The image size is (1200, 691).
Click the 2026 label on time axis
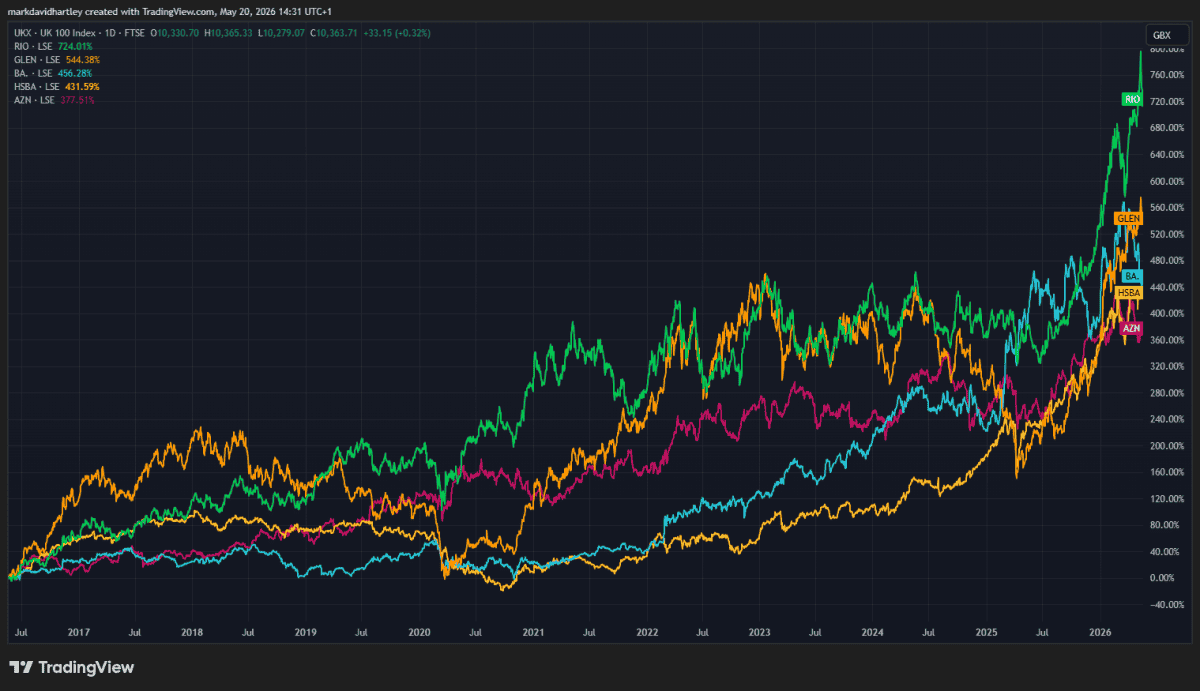(1100, 633)
